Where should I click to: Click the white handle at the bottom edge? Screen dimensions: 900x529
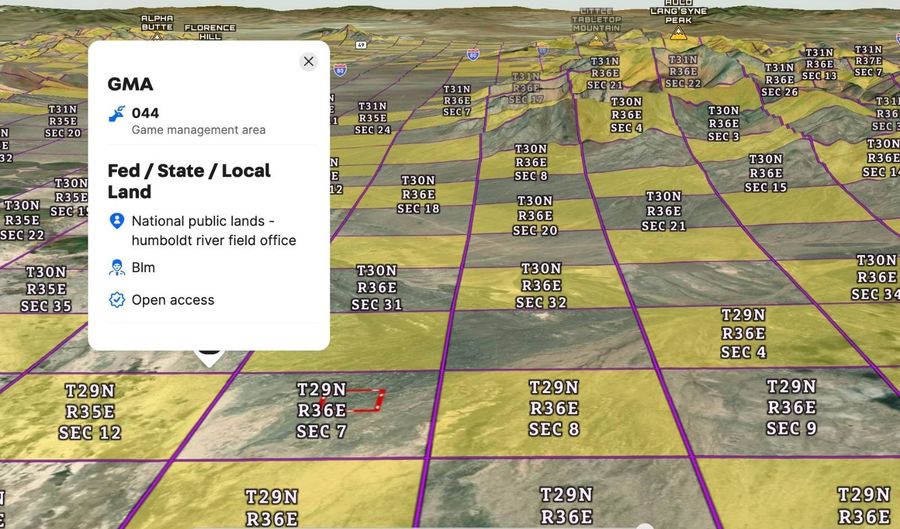tap(642, 525)
